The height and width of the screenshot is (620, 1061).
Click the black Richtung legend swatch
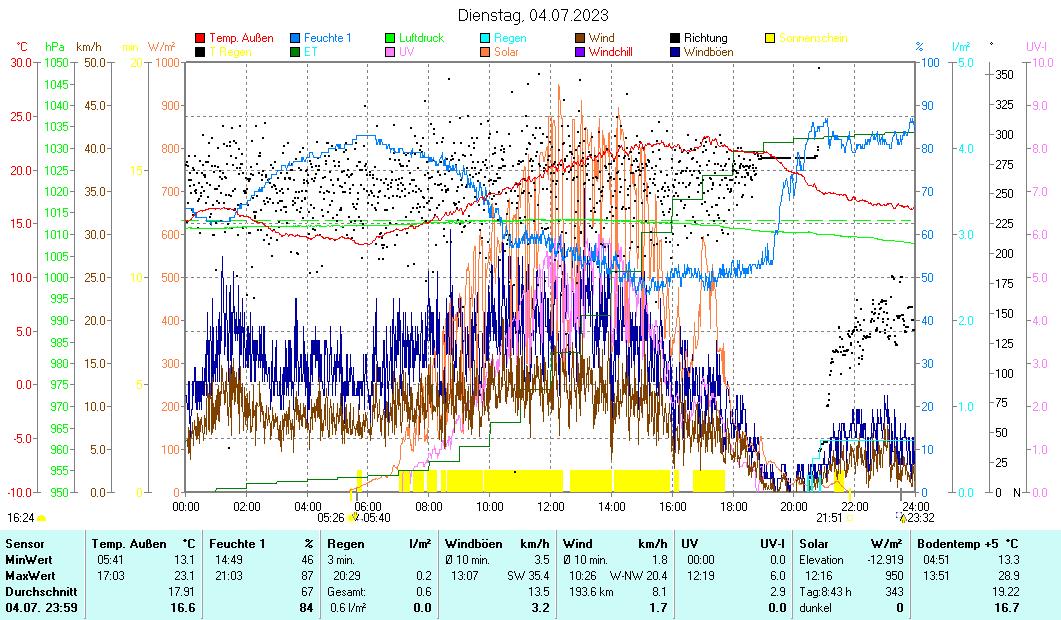675,39
